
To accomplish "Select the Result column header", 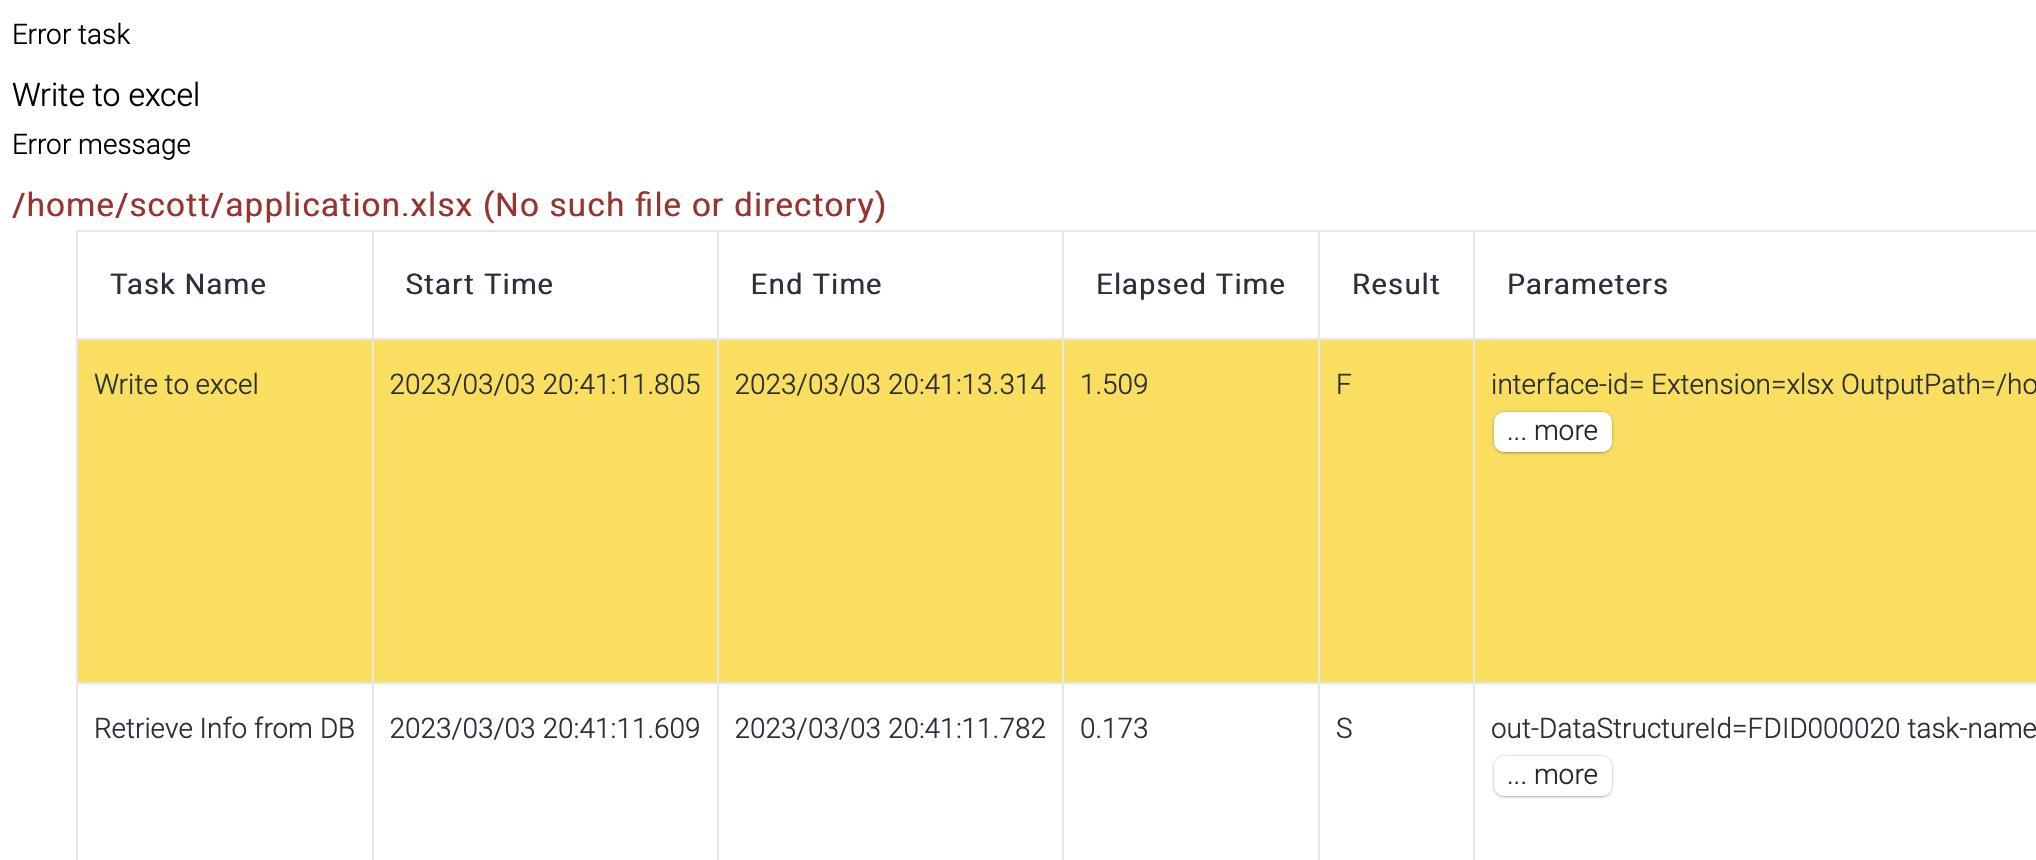I will (x=1396, y=285).
